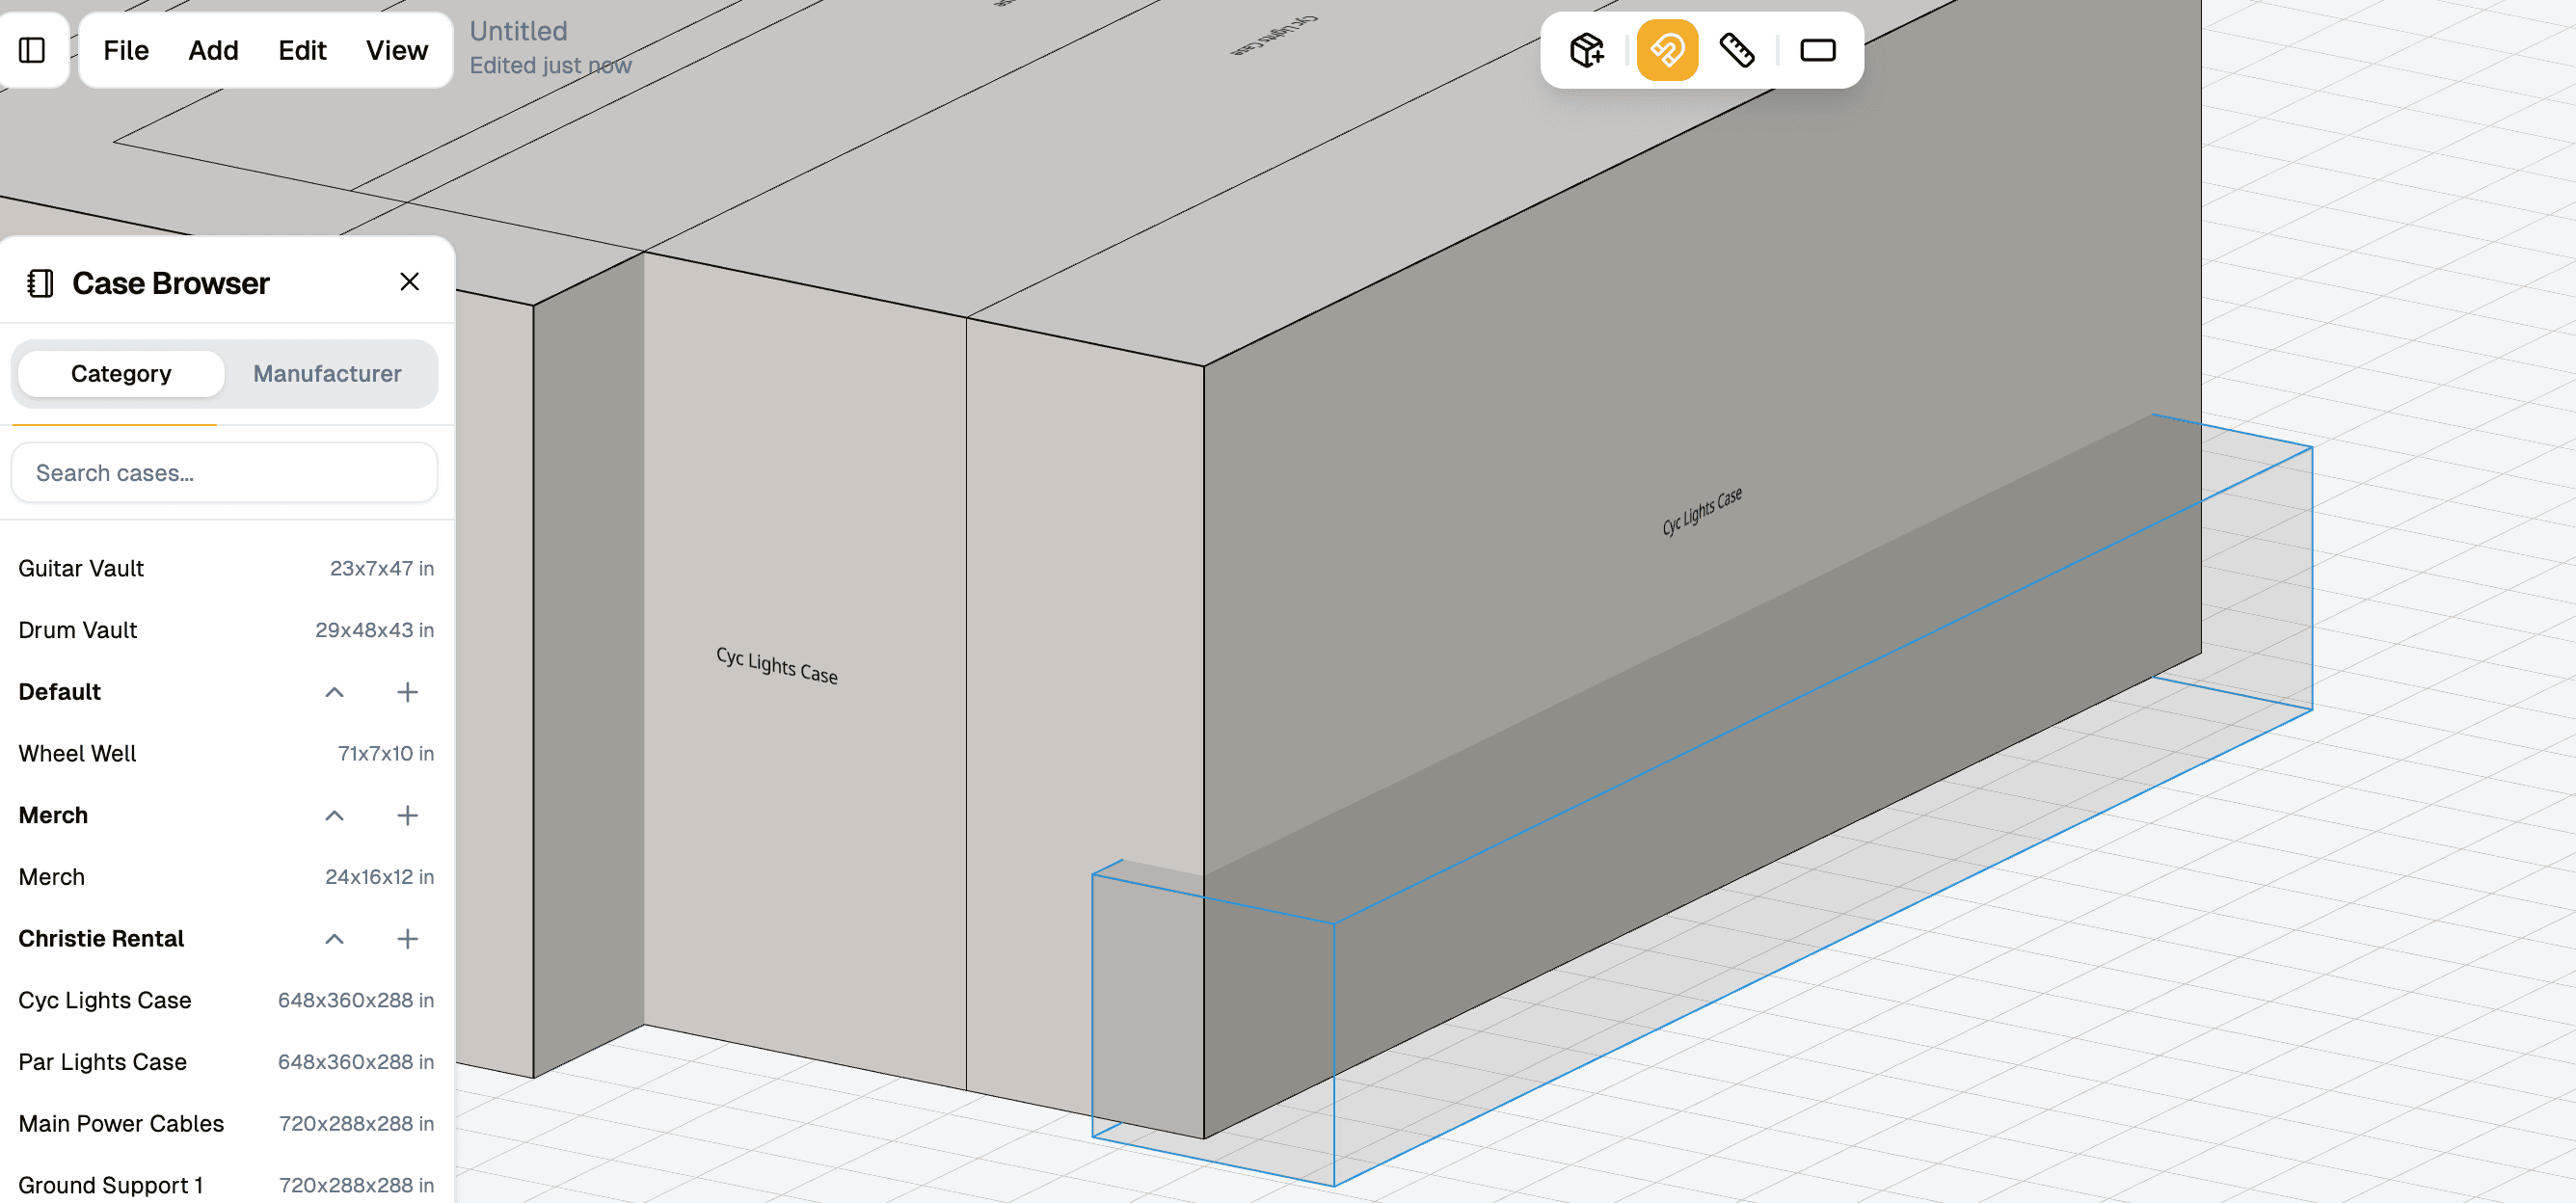Click the Search cases field
Screen dimensions: 2576x1203
tap(224, 472)
